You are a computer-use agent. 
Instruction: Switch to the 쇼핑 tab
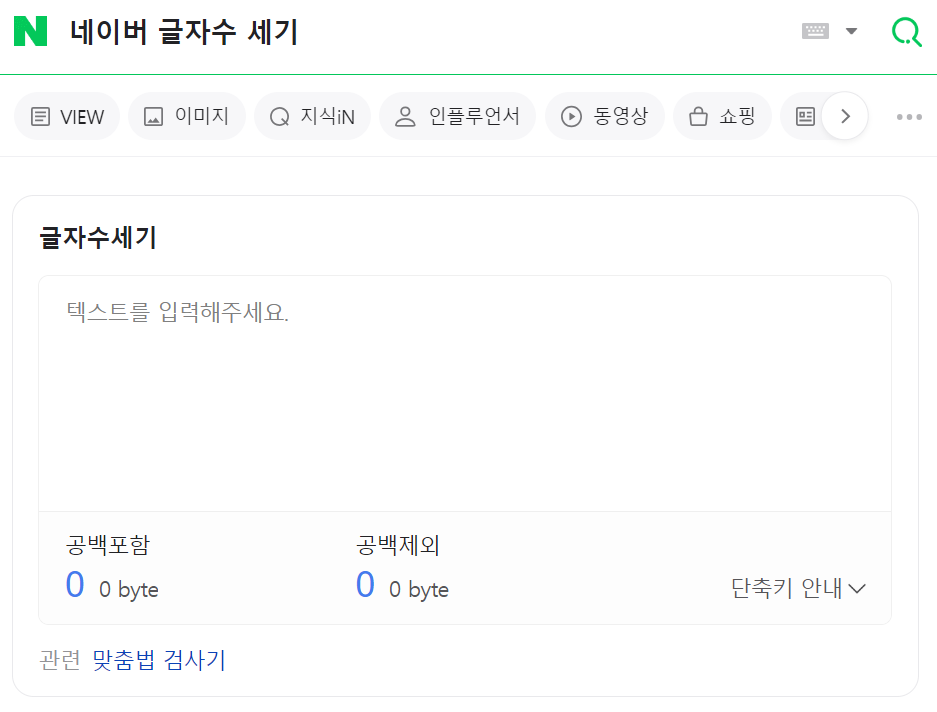click(x=722, y=116)
